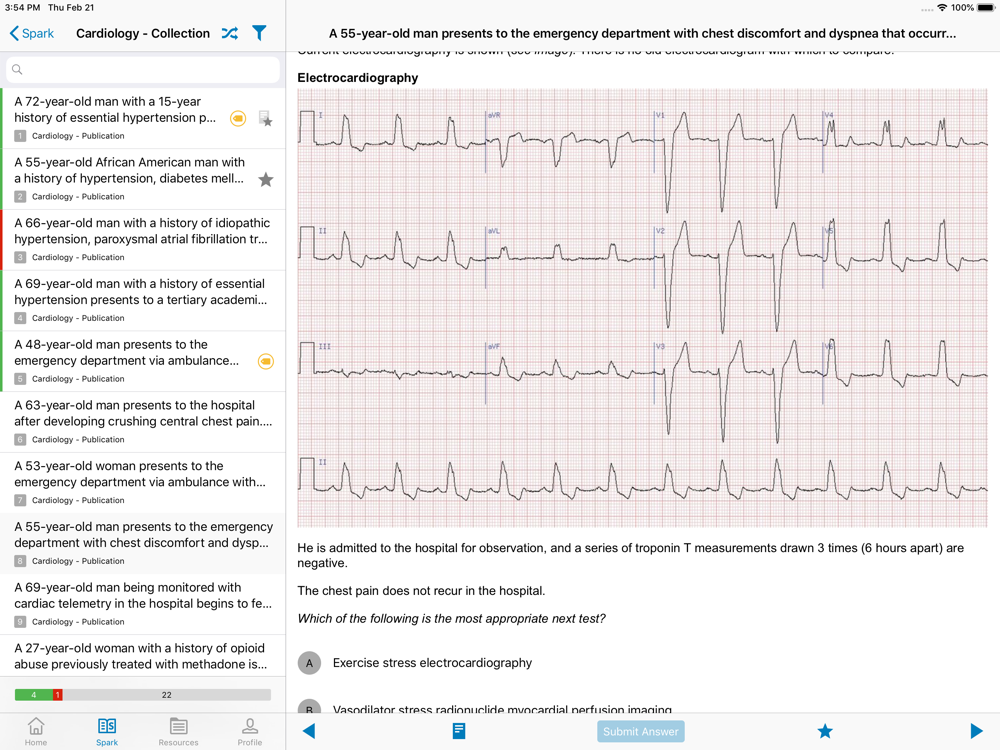Tap the yellow note badge on the 48-year-old man question
1000x750 pixels.
tap(266, 361)
